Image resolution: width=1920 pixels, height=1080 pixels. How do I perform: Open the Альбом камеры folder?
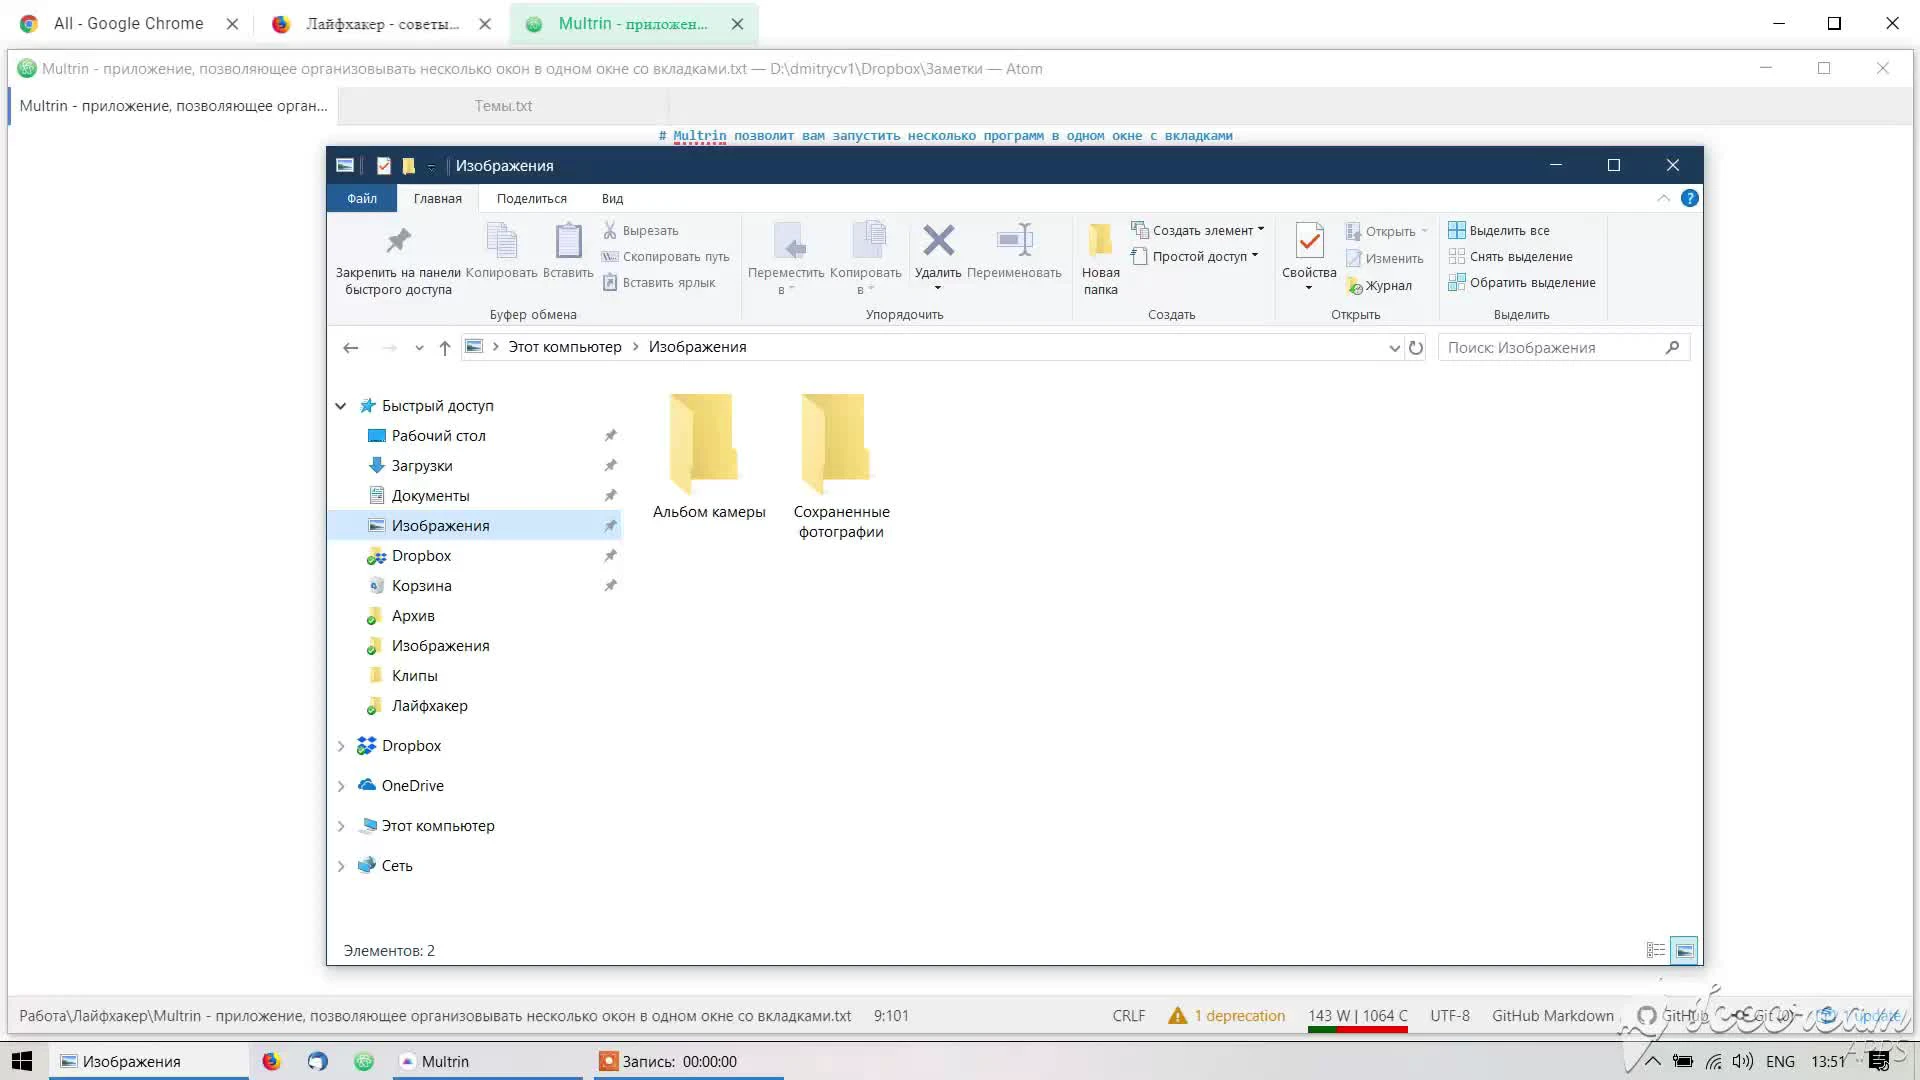click(x=709, y=458)
